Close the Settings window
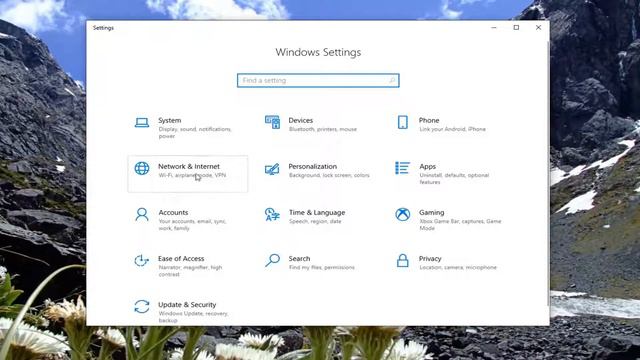The width and height of the screenshot is (640, 360). coord(538,28)
